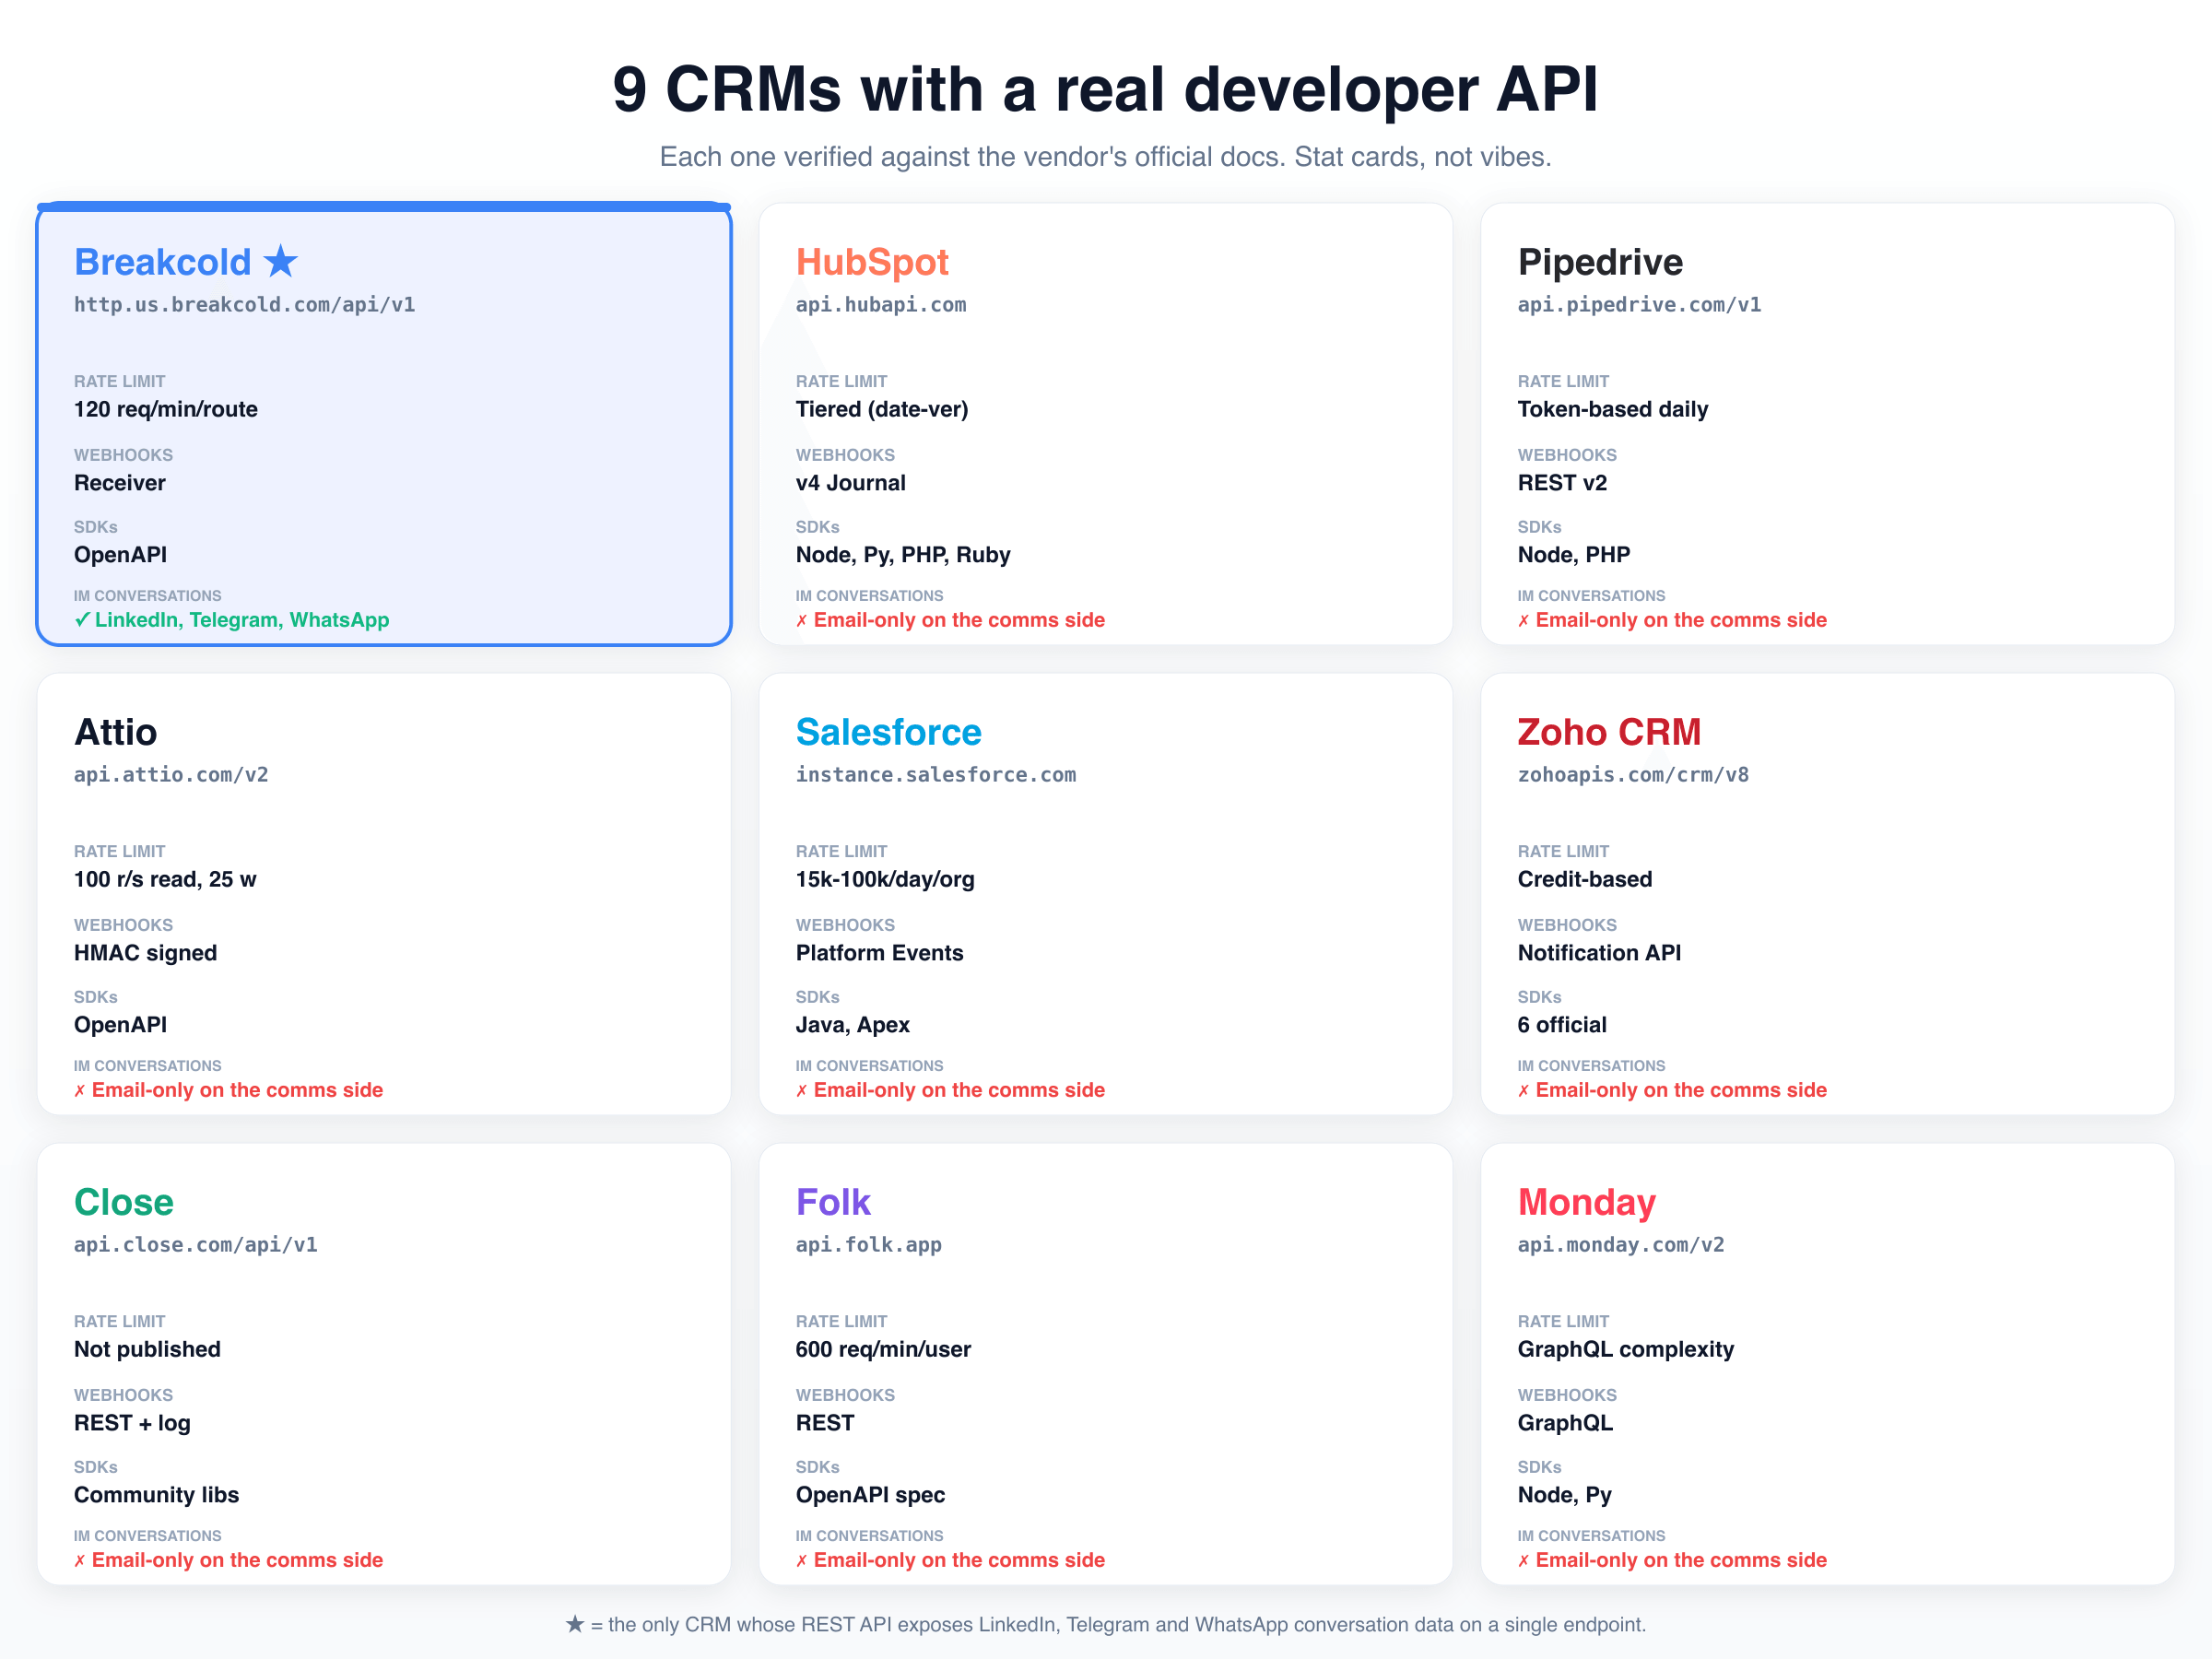
Task: Click 'Node, PHP' SDKs value in Pipedrive
Action: click(1574, 555)
